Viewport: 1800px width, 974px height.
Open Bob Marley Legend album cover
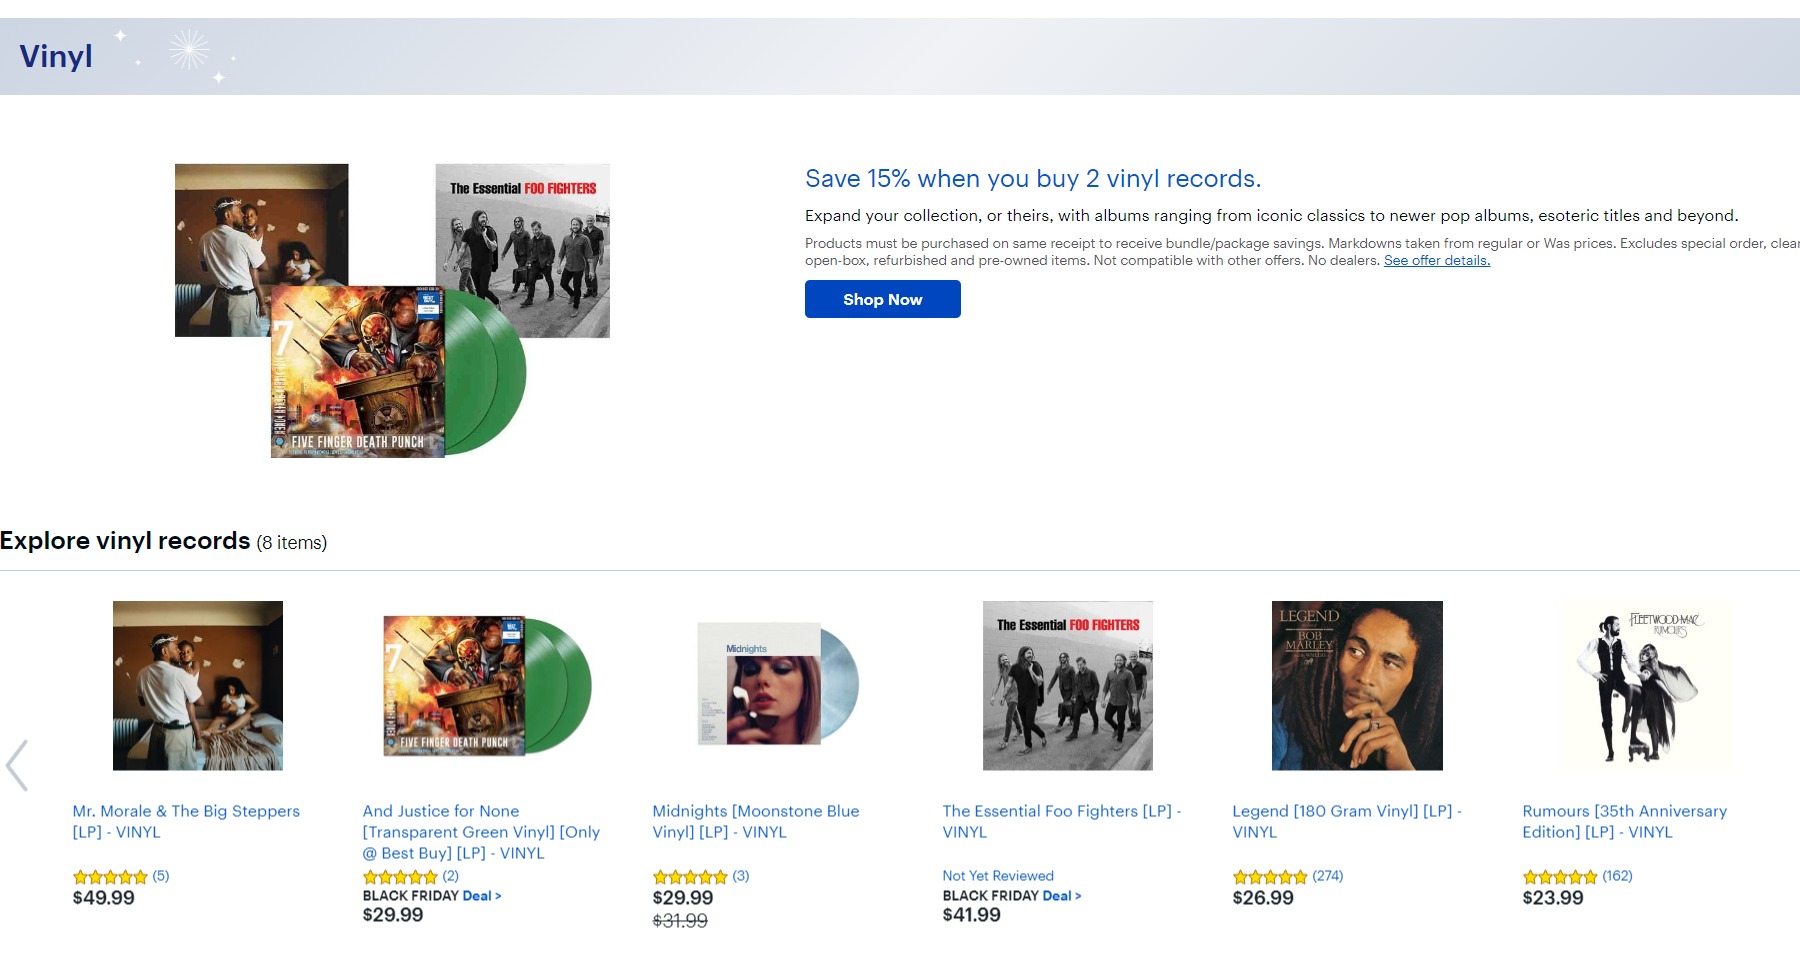pos(1357,686)
